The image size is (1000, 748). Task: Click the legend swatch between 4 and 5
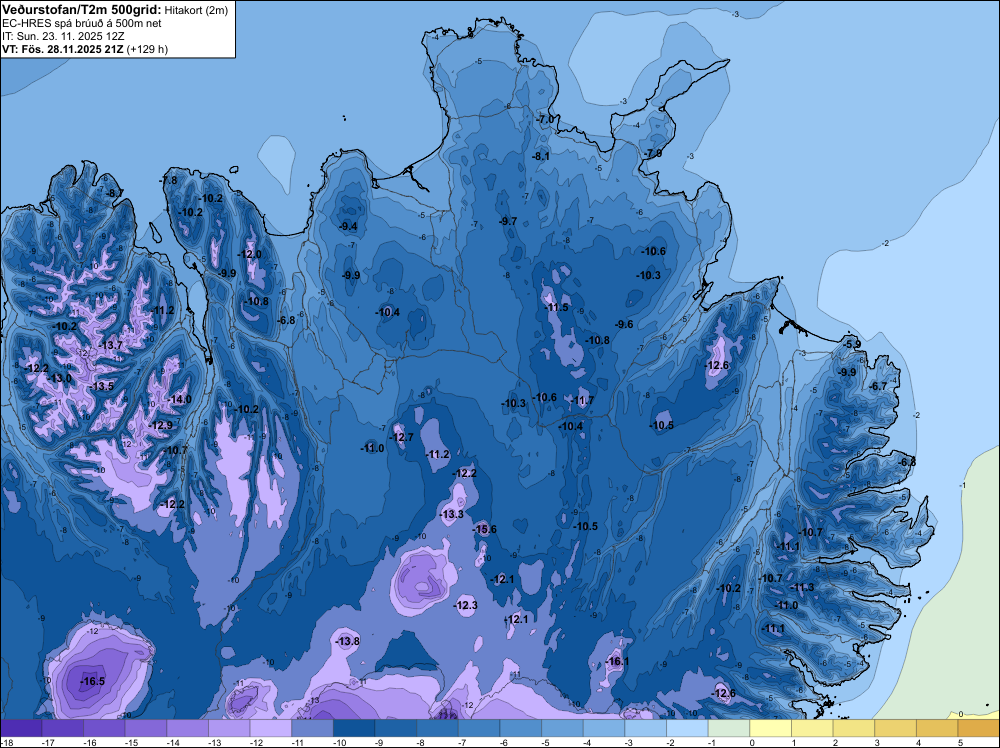click(938, 728)
